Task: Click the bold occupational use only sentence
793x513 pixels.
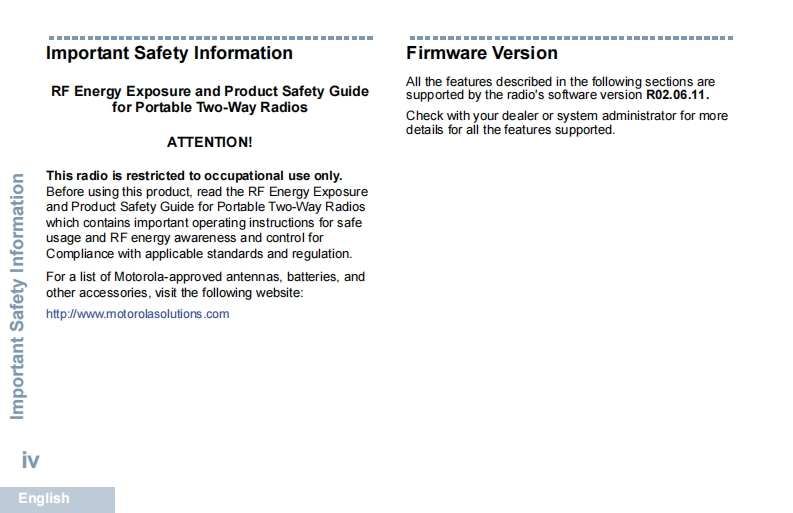Action: click(194, 176)
